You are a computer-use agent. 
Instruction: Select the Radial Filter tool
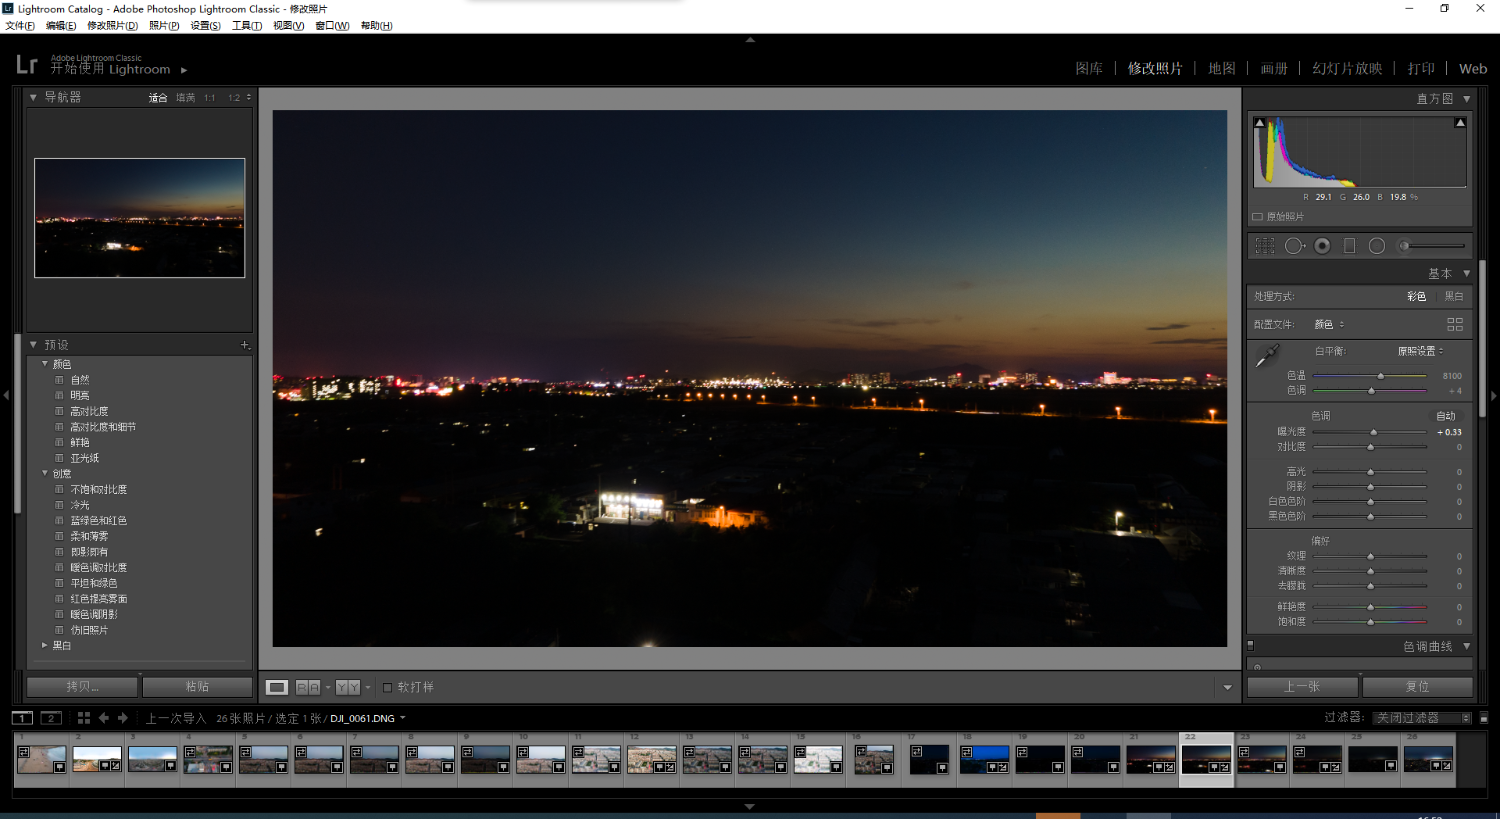click(1377, 246)
